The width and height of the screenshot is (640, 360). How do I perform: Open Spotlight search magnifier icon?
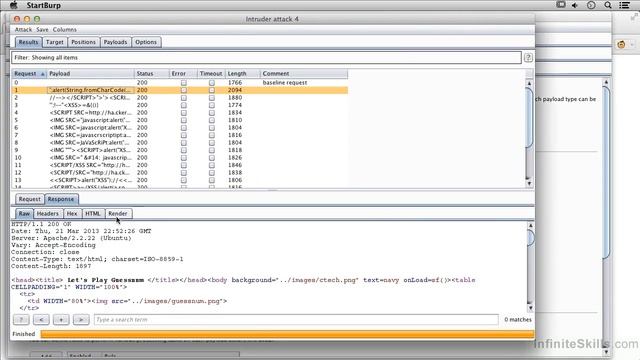[608, 5]
